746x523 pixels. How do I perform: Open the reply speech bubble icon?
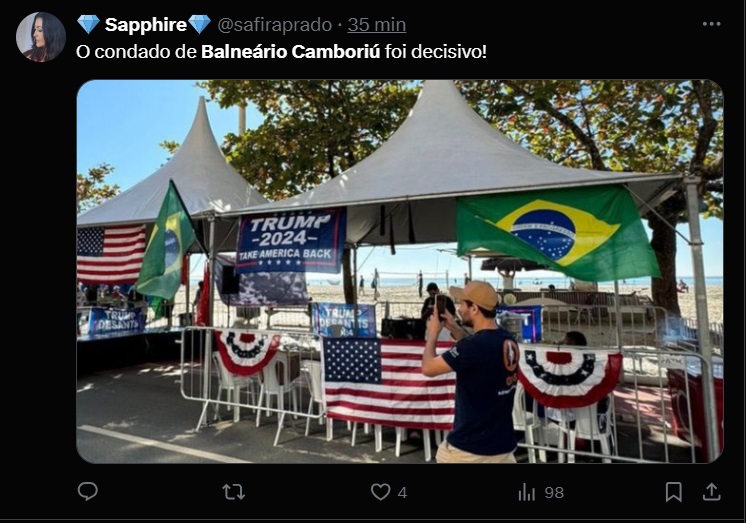pyautogui.click(x=88, y=491)
